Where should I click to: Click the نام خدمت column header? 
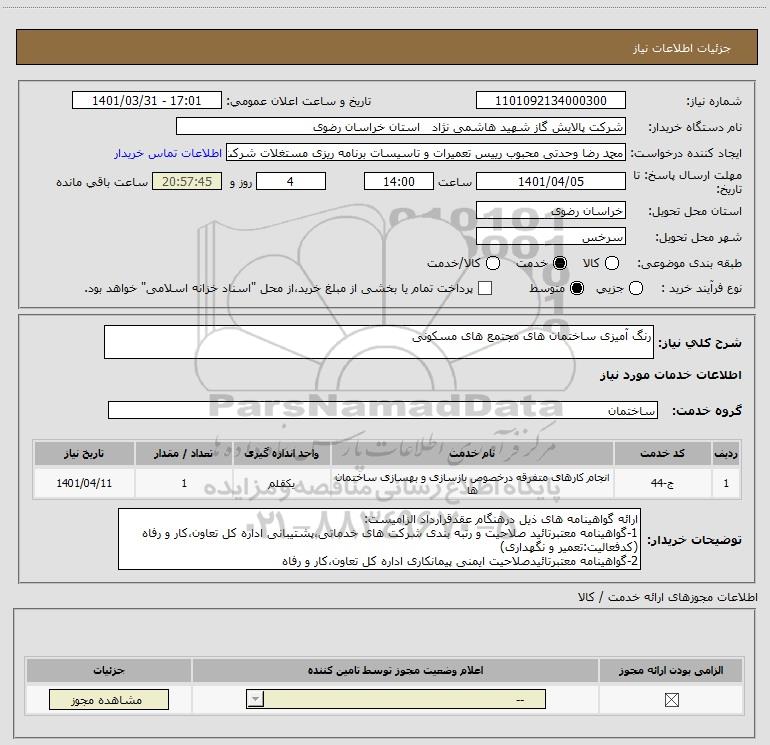pyautogui.click(x=472, y=453)
